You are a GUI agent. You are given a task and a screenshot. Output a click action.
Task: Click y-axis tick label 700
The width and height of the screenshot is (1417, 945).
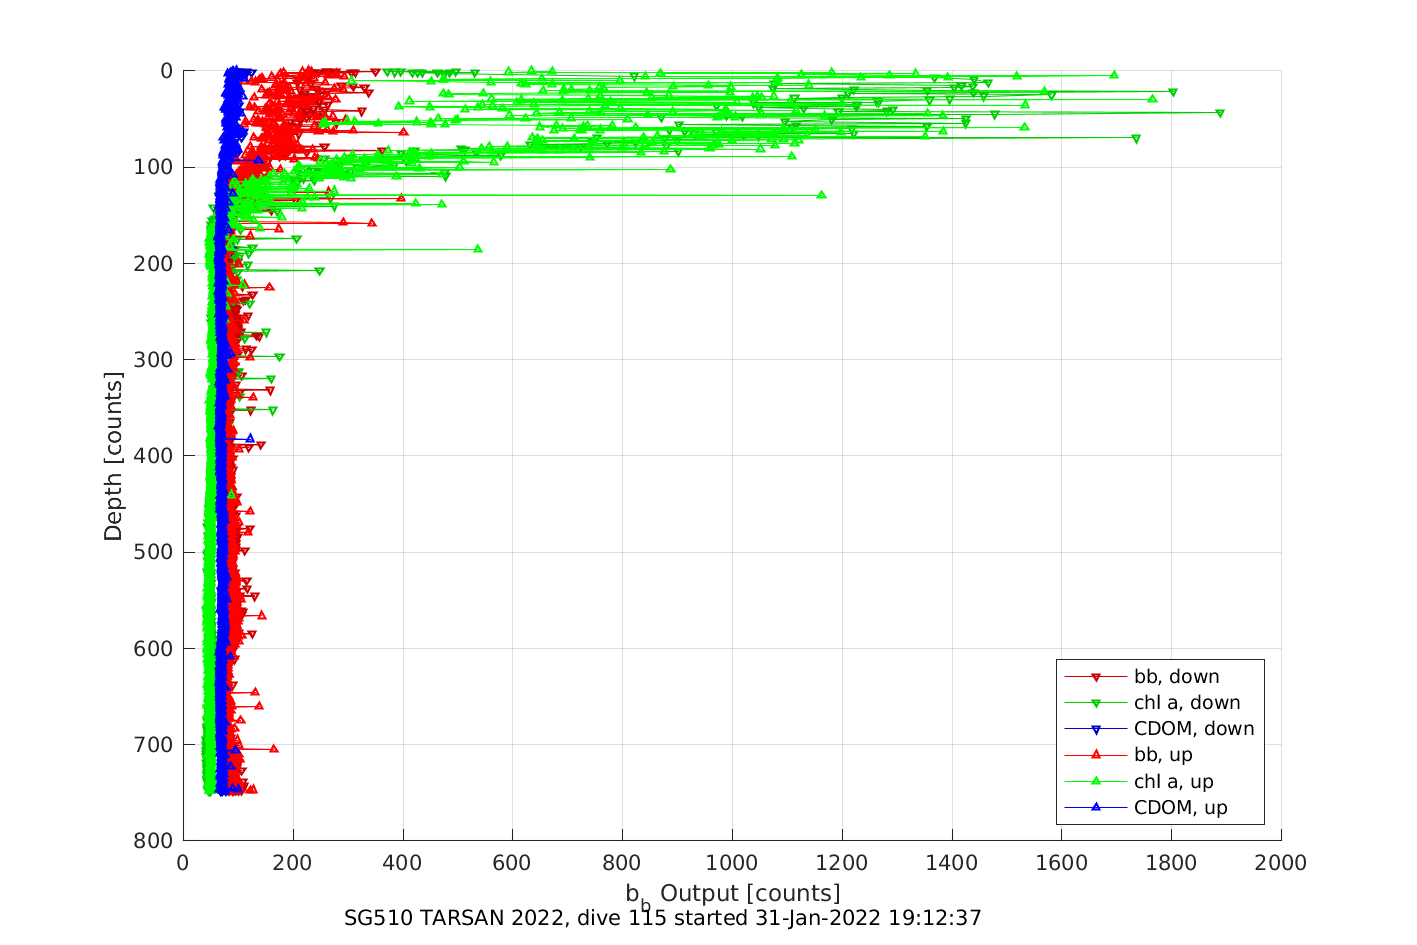154,745
